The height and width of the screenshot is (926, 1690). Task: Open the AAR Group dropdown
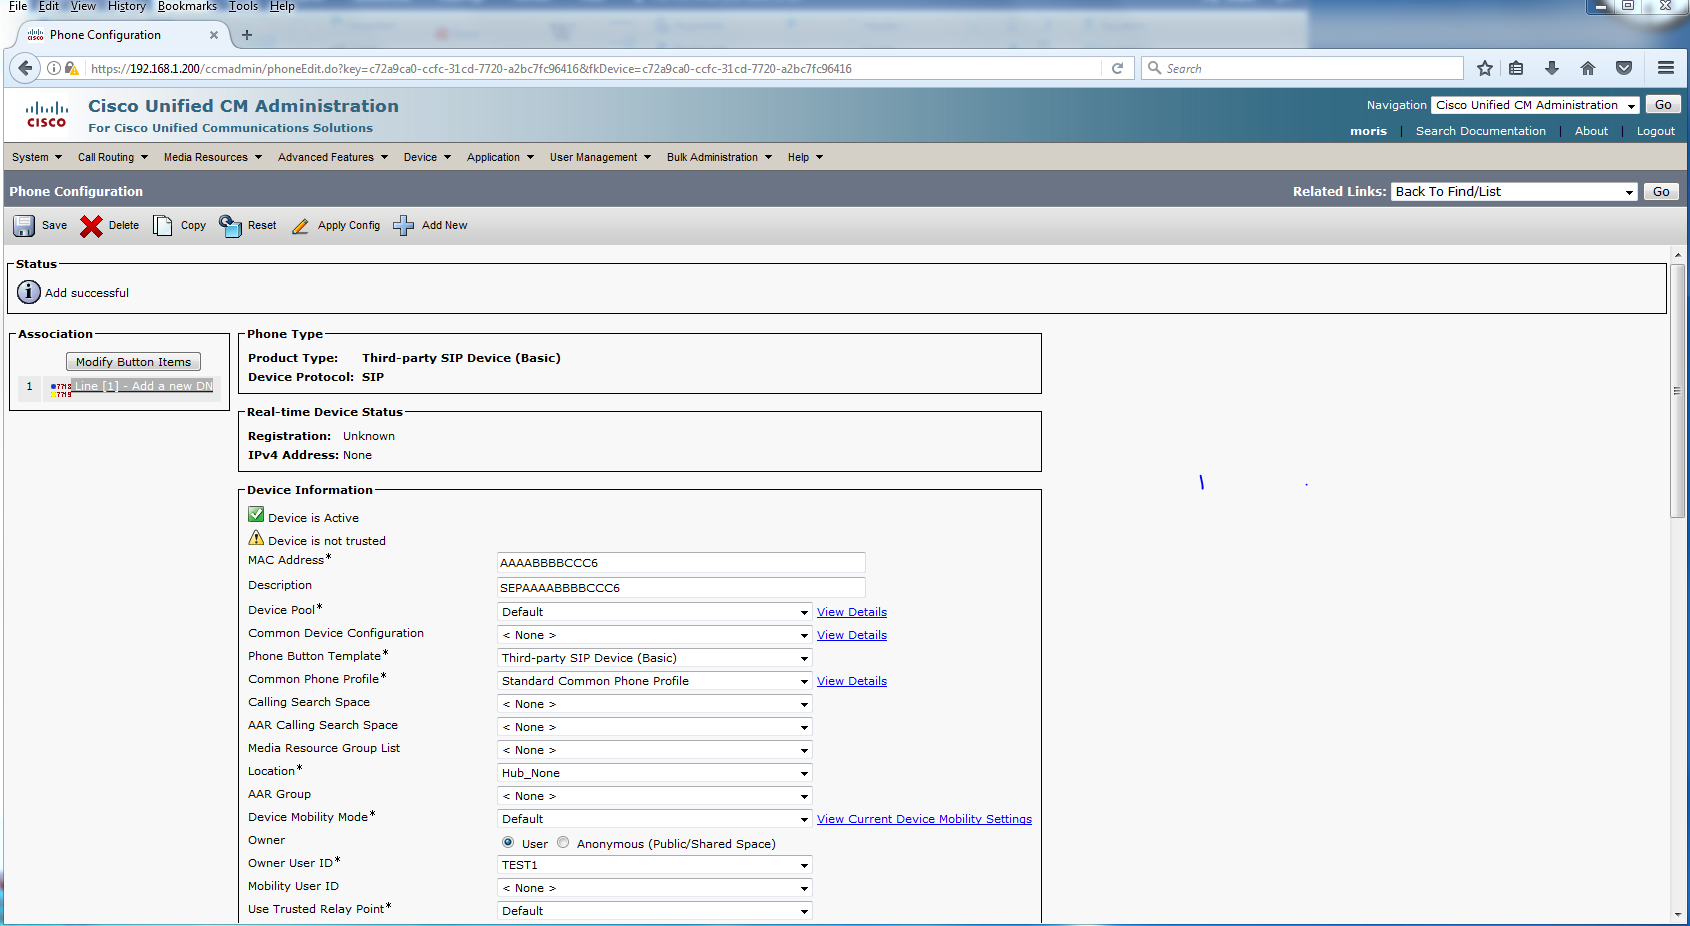(x=655, y=796)
